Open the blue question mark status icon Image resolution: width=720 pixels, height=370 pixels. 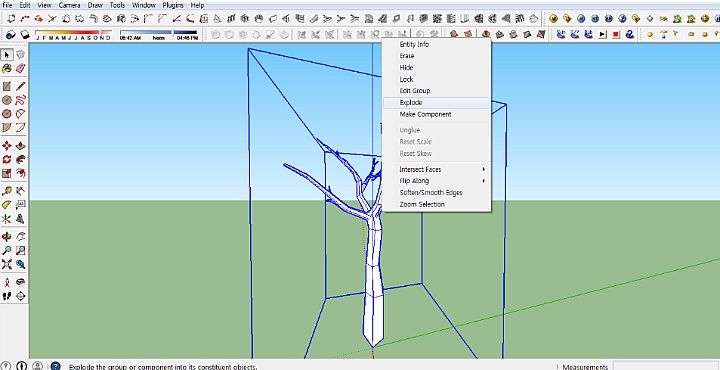55,366
